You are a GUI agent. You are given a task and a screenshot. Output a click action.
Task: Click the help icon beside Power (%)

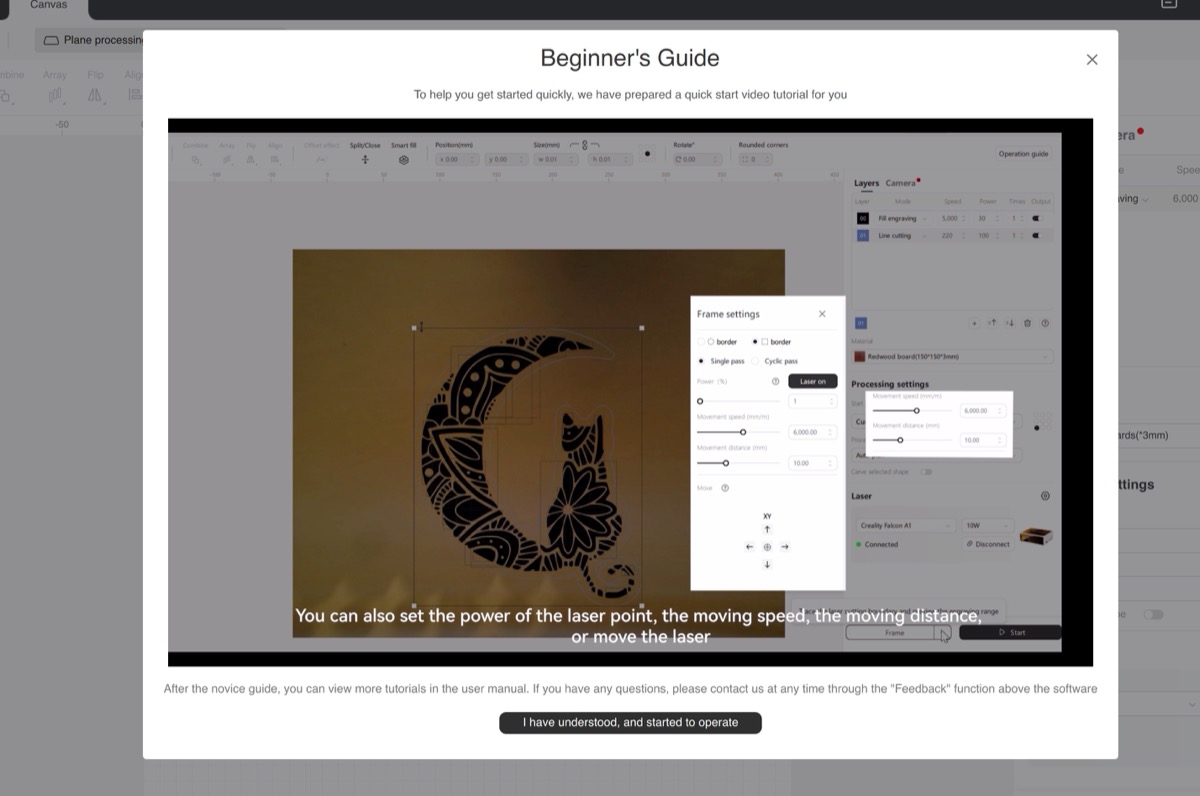775,381
